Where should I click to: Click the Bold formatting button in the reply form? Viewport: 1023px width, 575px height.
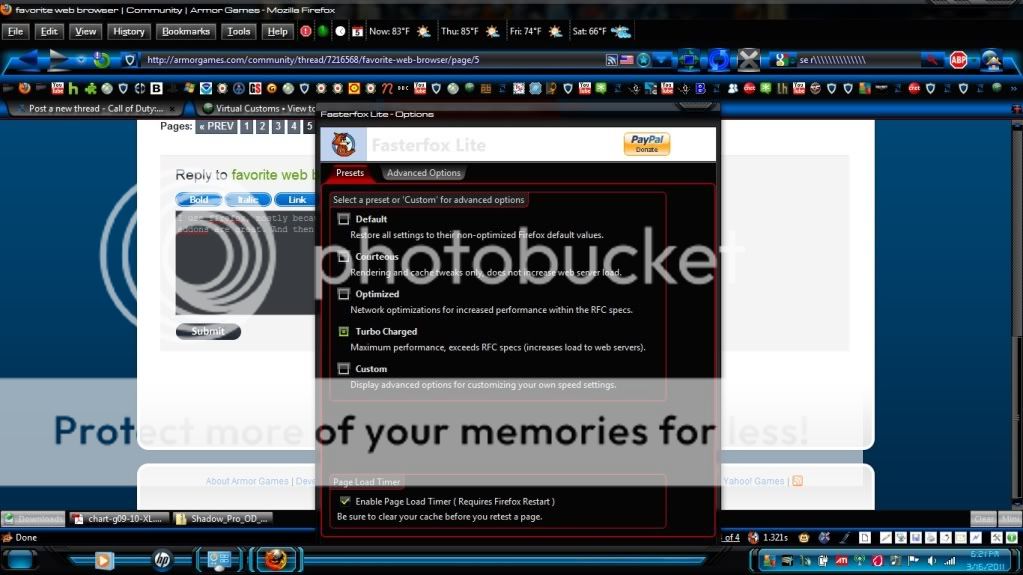pyautogui.click(x=199, y=200)
